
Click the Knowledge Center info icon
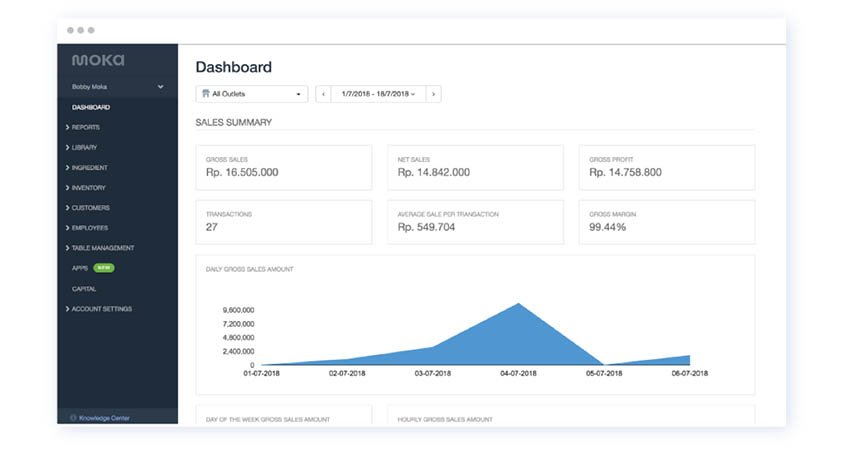[x=73, y=417]
